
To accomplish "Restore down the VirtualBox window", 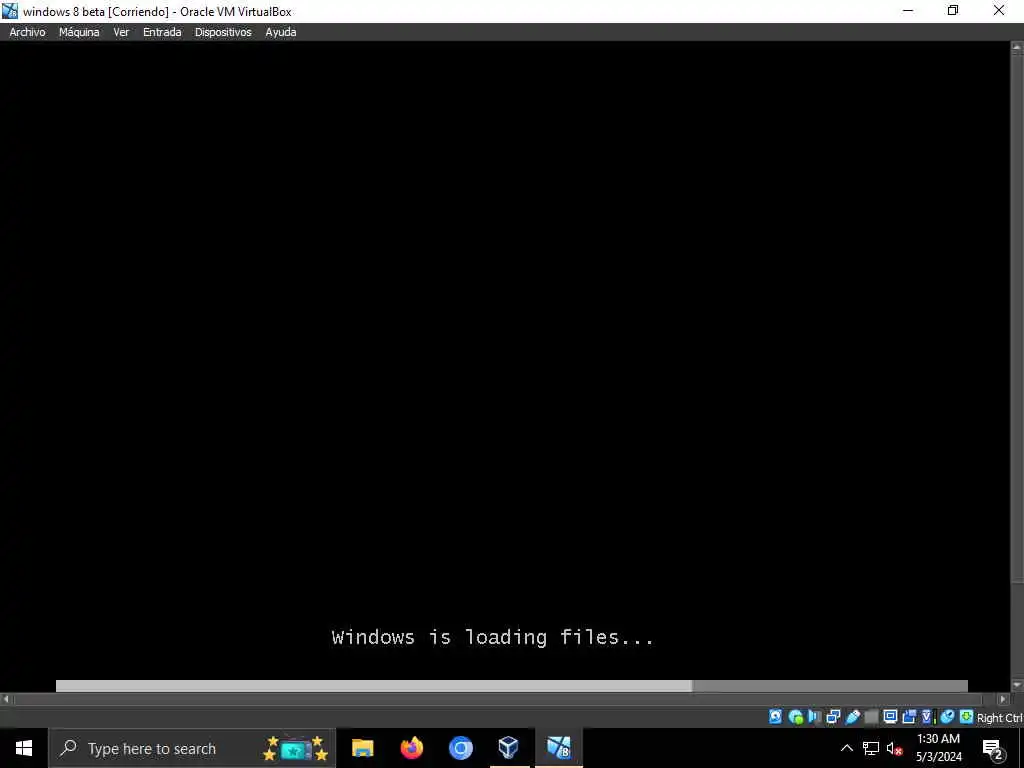I will (x=953, y=10).
